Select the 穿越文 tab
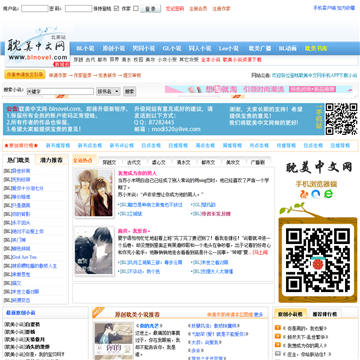Screen dimensions: 360x360 109,162
